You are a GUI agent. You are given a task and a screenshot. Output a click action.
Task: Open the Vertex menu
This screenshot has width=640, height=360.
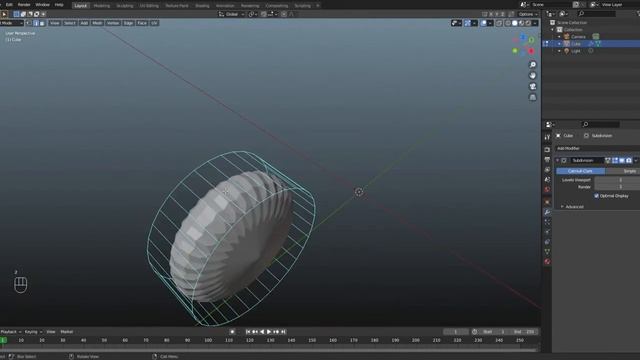tap(113, 23)
